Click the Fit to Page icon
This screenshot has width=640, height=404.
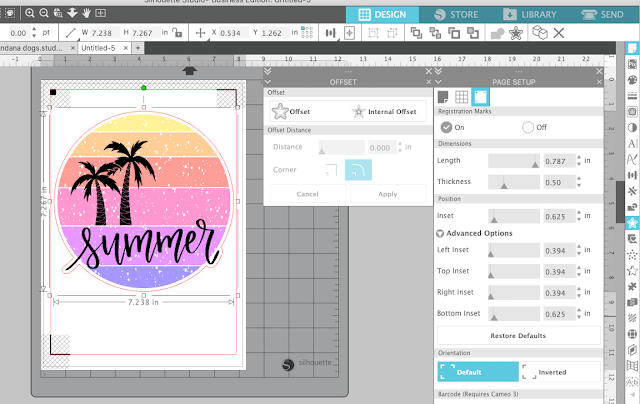(x=100, y=13)
